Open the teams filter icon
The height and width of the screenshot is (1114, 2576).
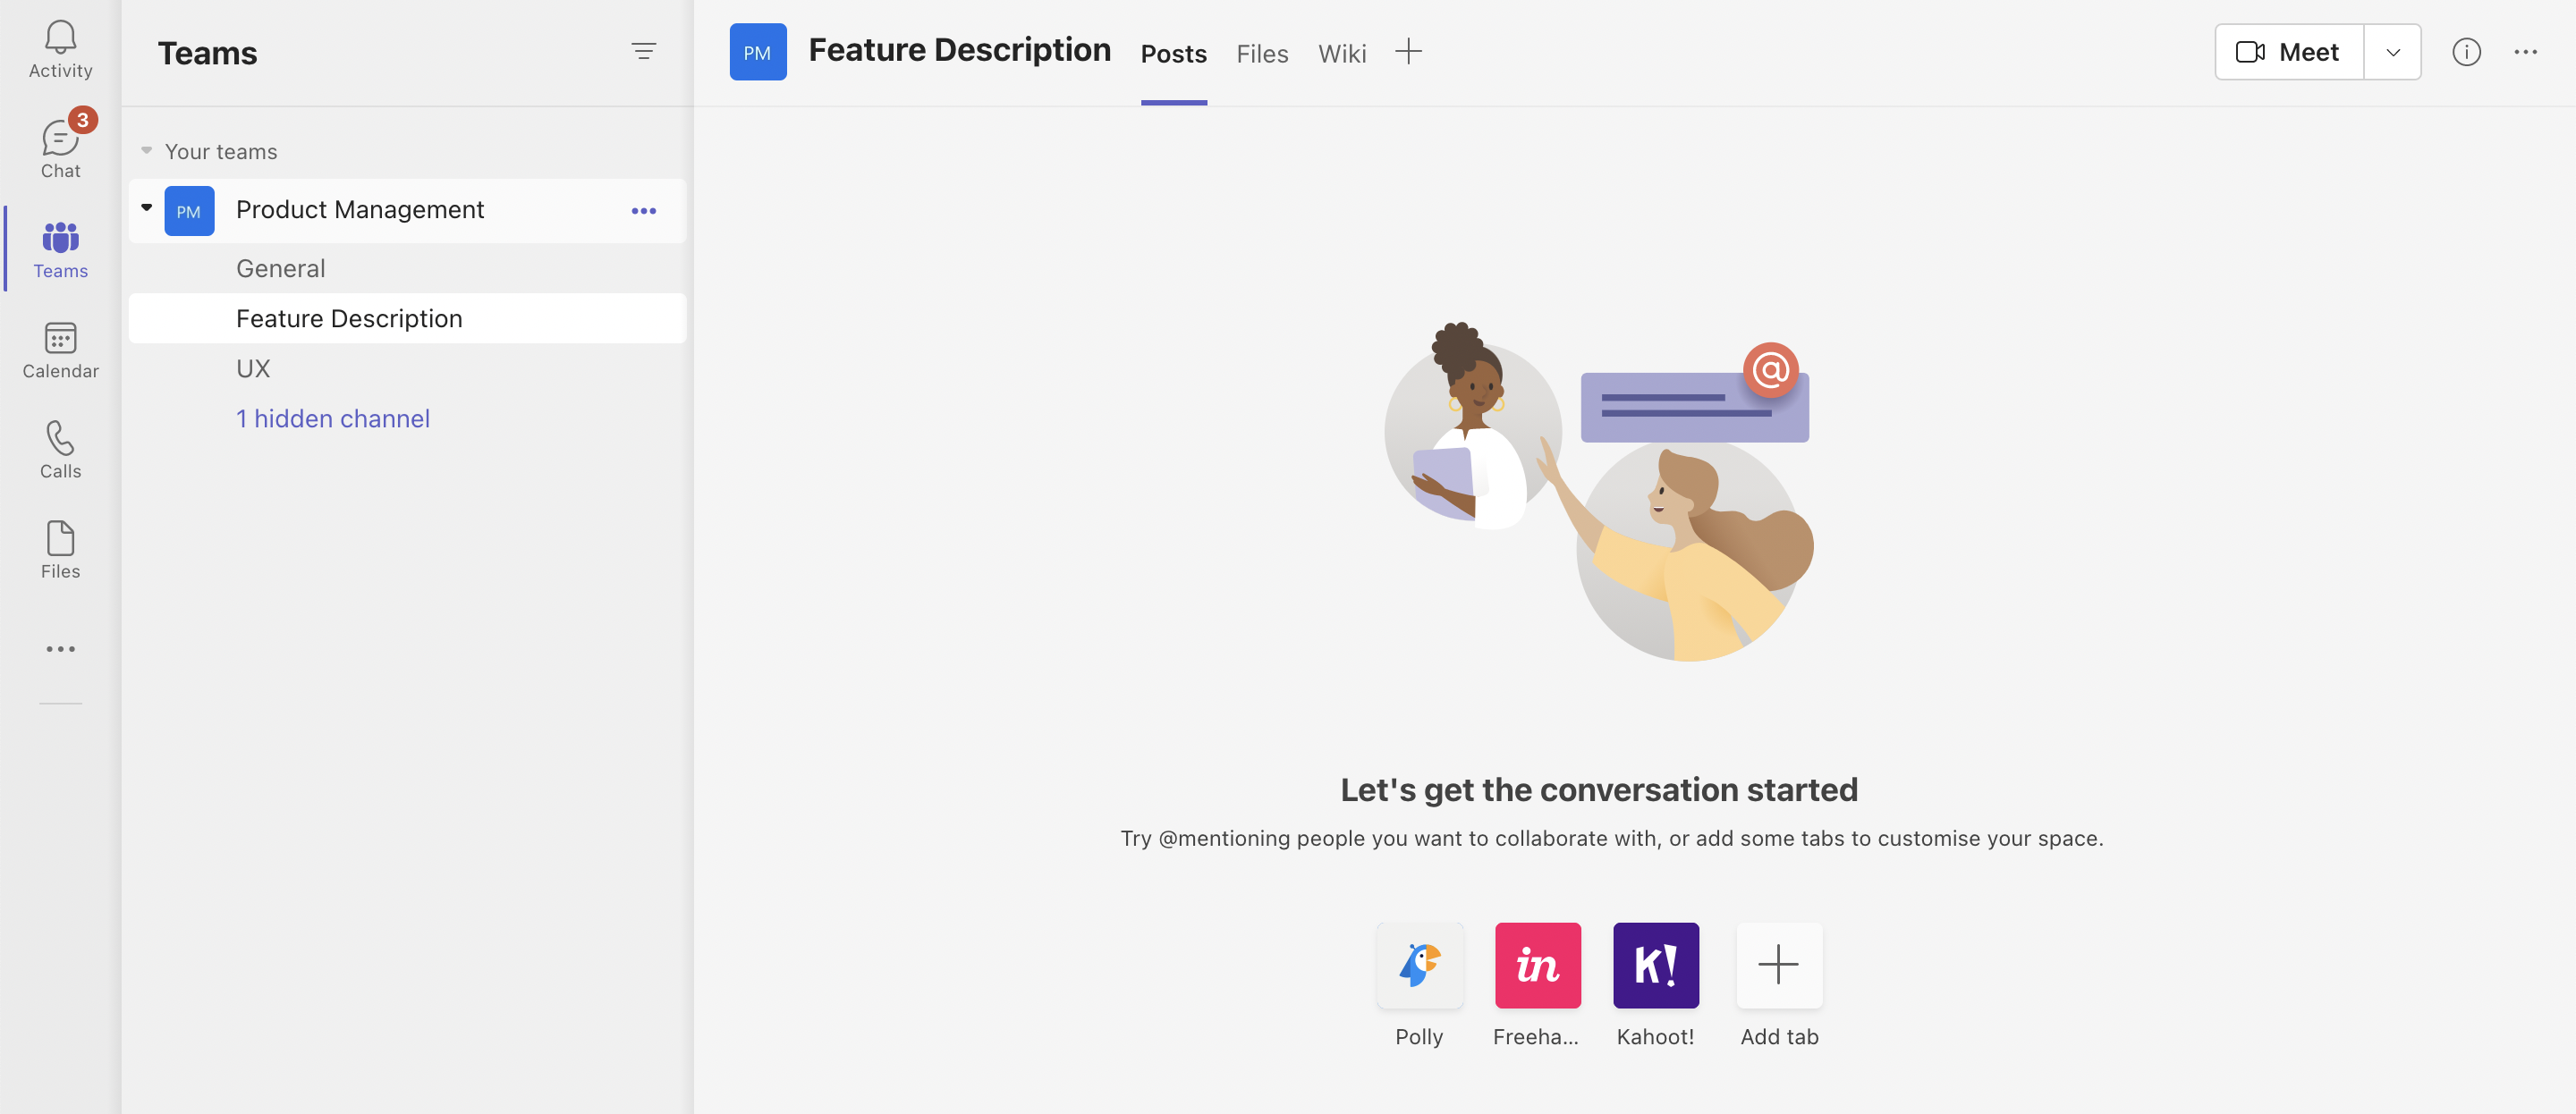643,51
